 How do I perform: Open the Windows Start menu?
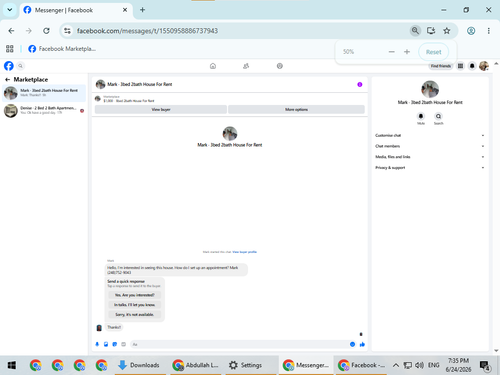pos(12,365)
